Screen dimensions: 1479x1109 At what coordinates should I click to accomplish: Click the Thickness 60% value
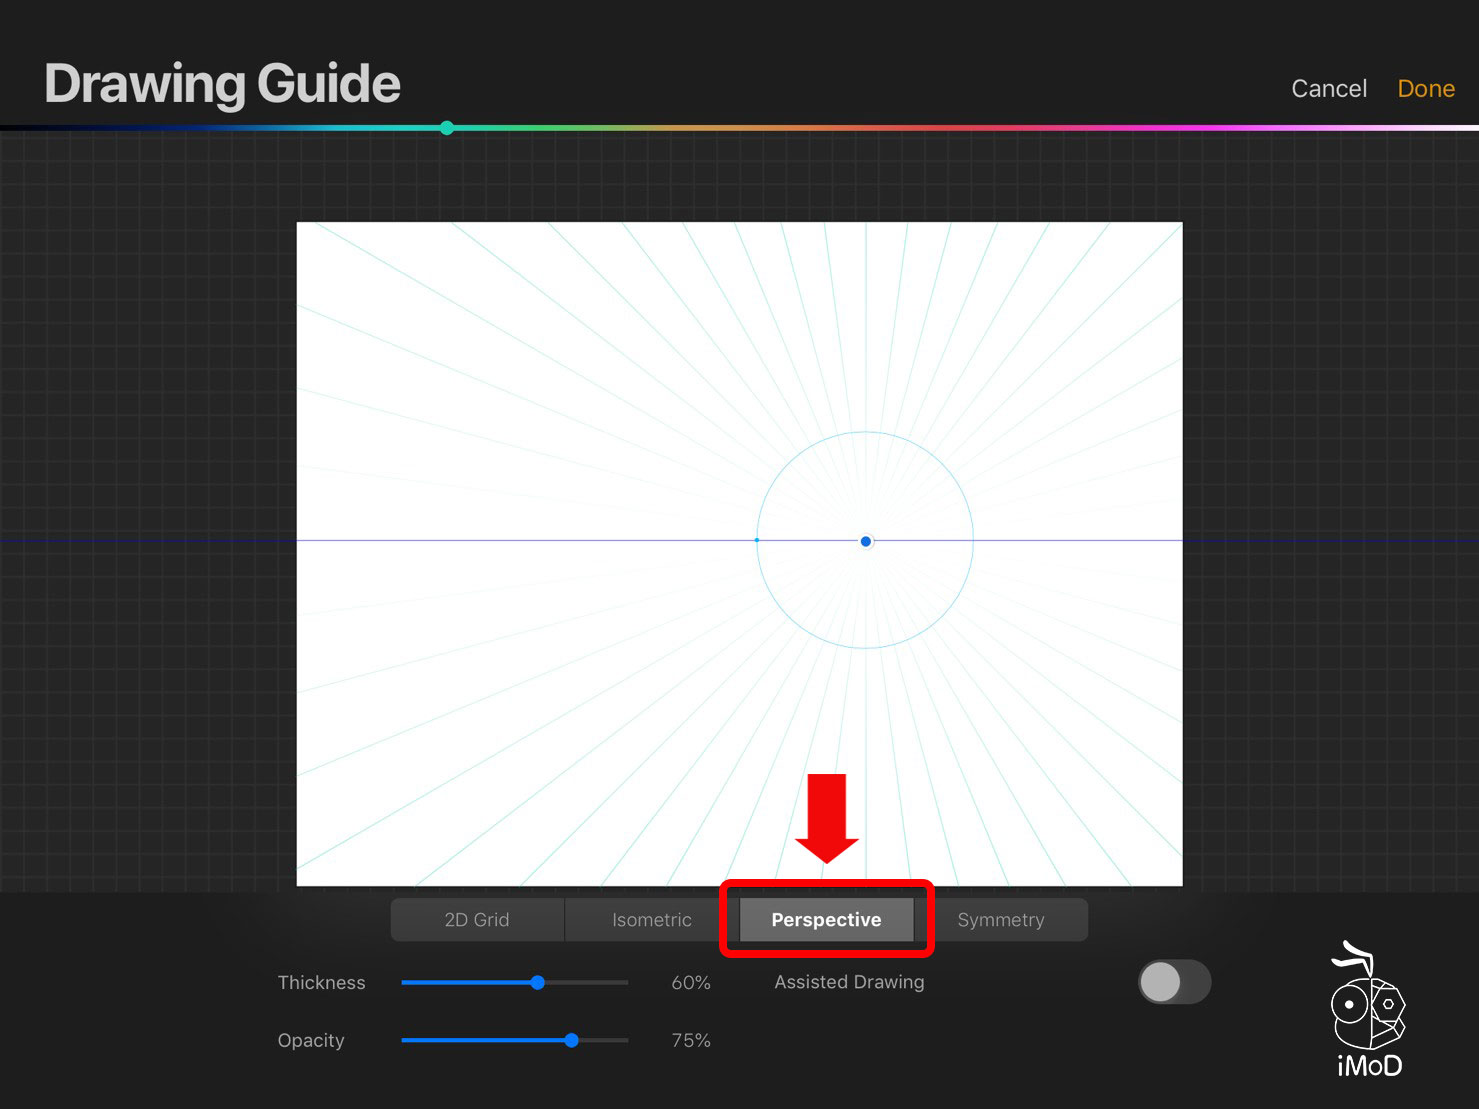691,983
